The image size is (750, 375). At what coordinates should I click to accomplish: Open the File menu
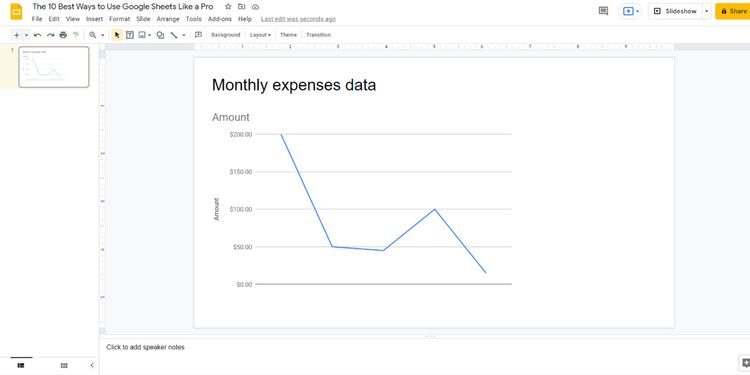click(x=37, y=19)
